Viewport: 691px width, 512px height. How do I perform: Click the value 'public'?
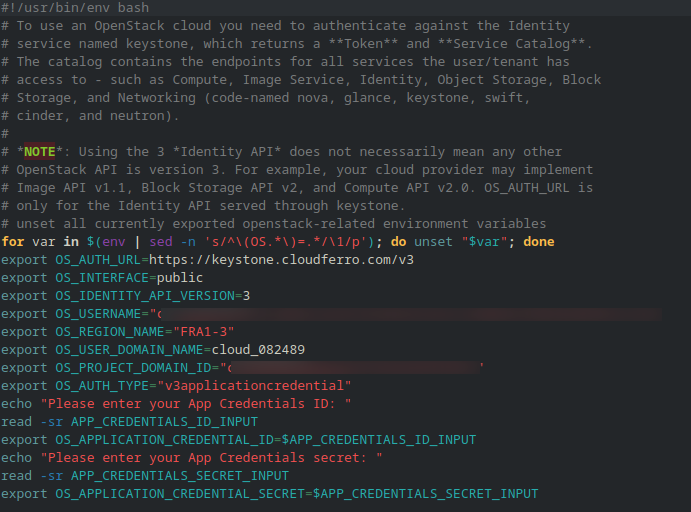(180, 278)
